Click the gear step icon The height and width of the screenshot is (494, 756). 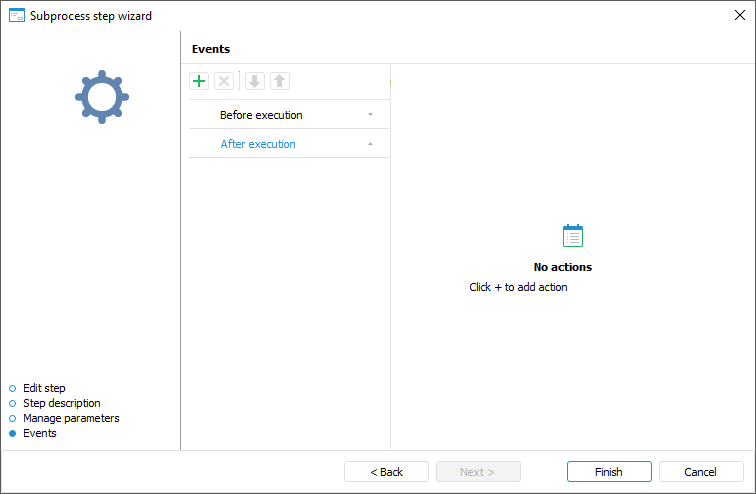(102, 97)
